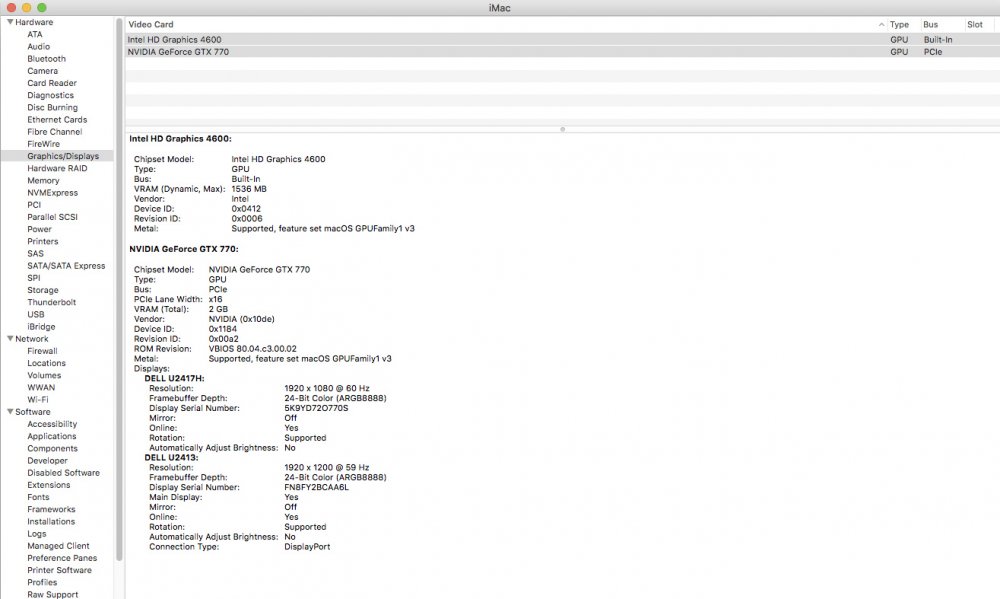Image resolution: width=1000 pixels, height=599 pixels.
Task: Show Memory information
Action: pyautogui.click(x=43, y=181)
